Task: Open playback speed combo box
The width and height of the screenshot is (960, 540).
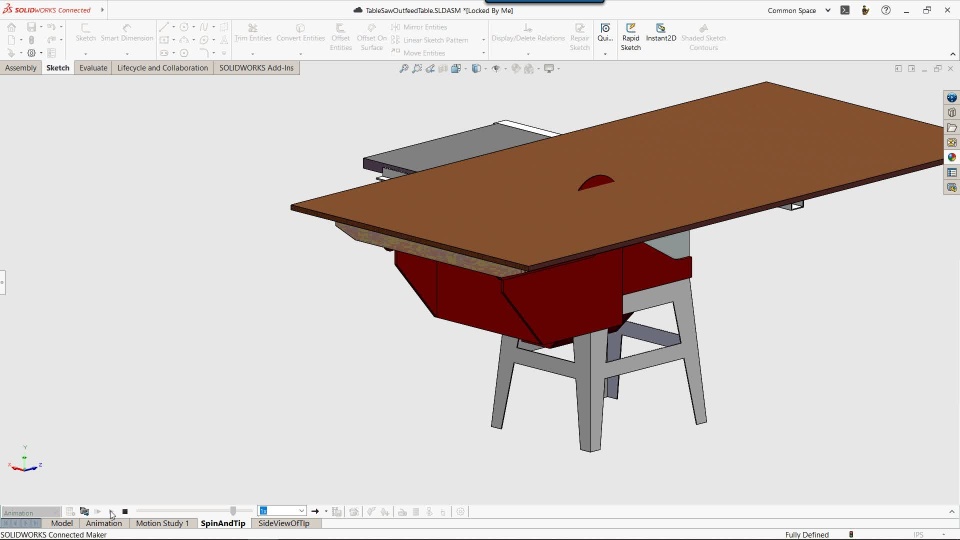Action: pyautogui.click(x=282, y=511)
